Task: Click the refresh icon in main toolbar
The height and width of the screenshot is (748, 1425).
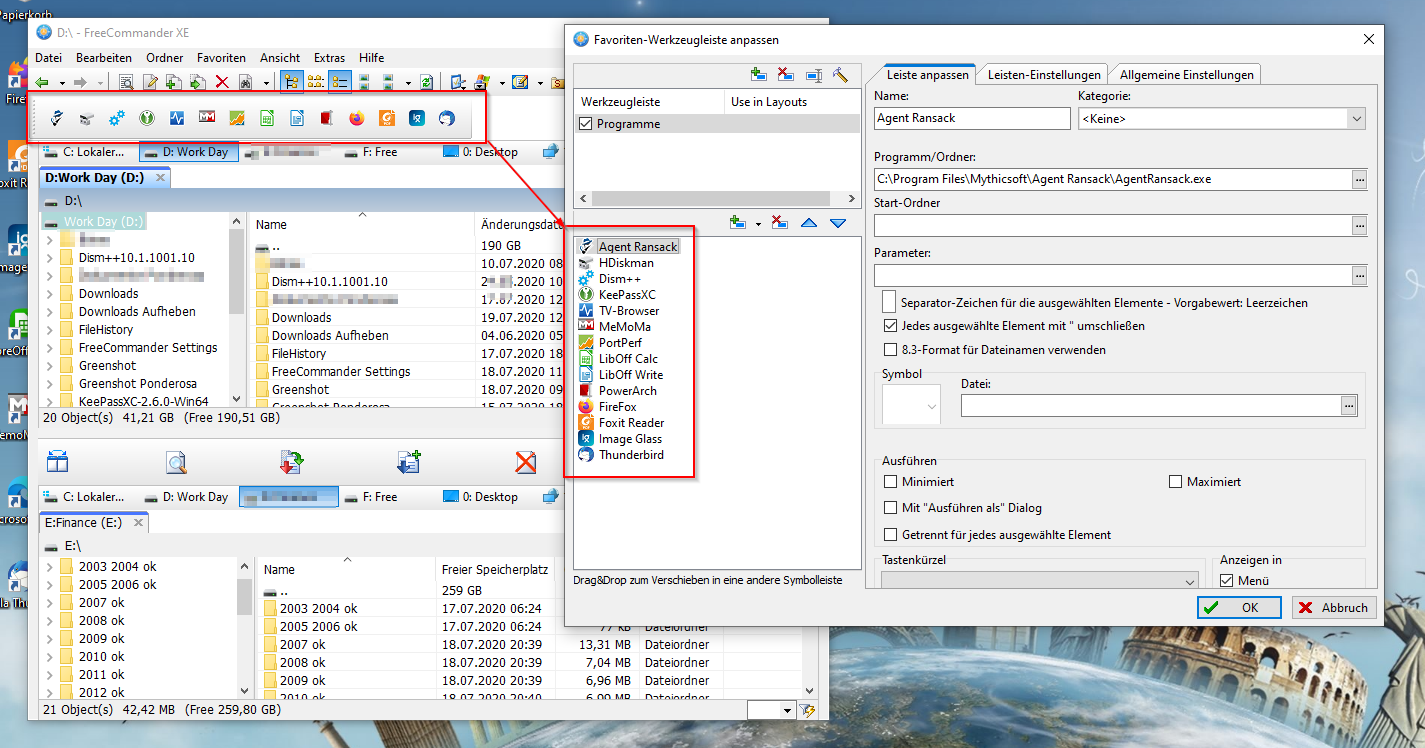Action: coord(427,82)
